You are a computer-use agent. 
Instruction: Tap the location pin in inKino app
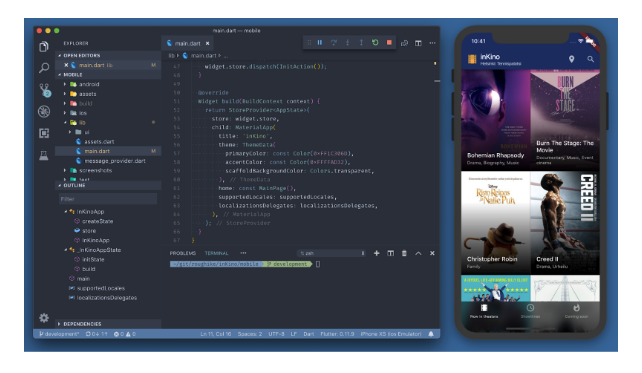(x=572, y=59)
